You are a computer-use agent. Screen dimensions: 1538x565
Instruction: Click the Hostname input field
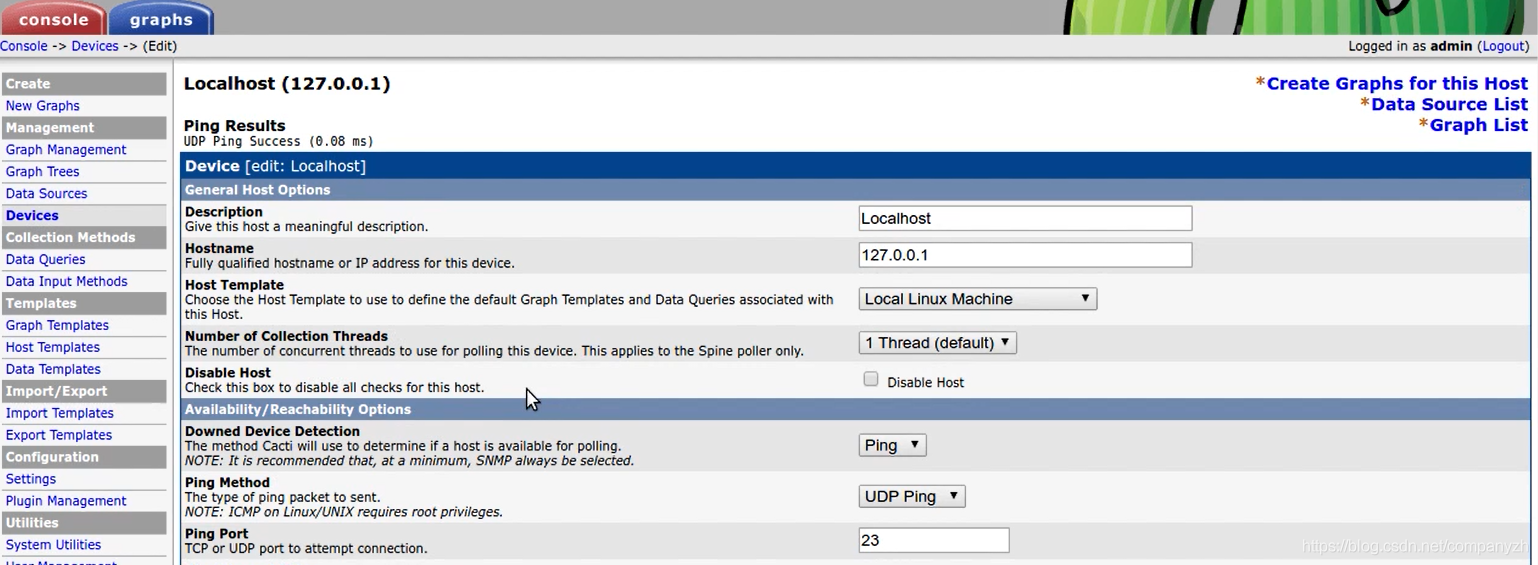click(1024, 255)
